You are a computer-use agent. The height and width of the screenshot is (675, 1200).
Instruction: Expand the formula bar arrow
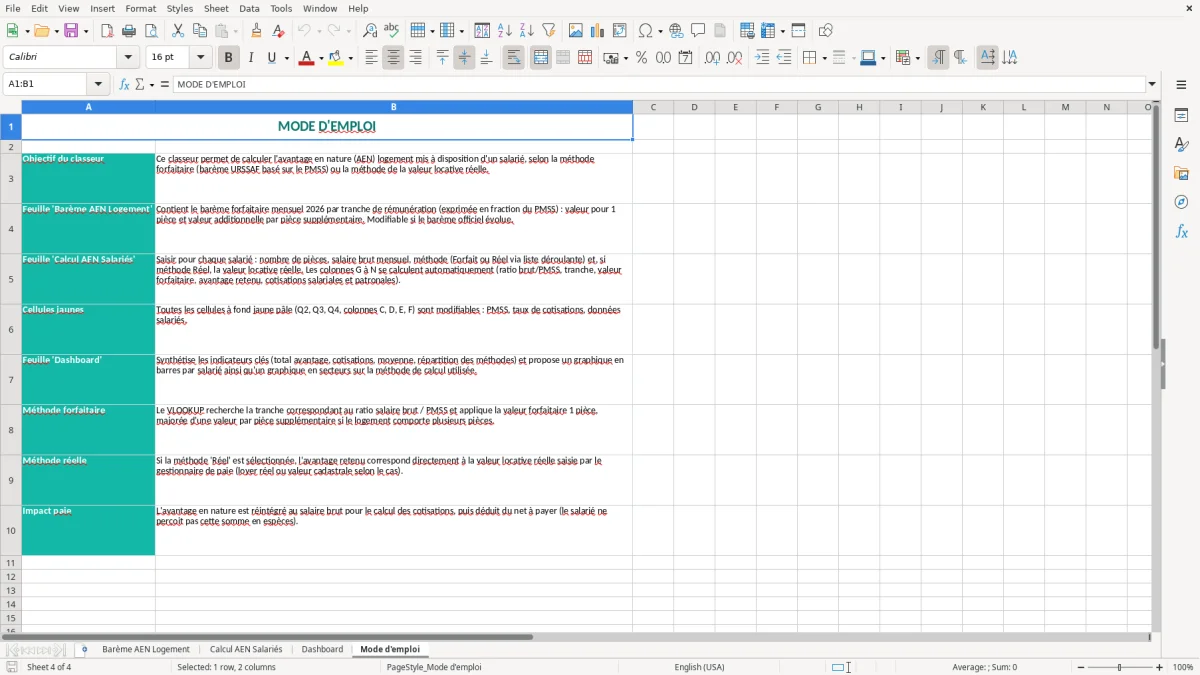click(x=1152, y=84)
